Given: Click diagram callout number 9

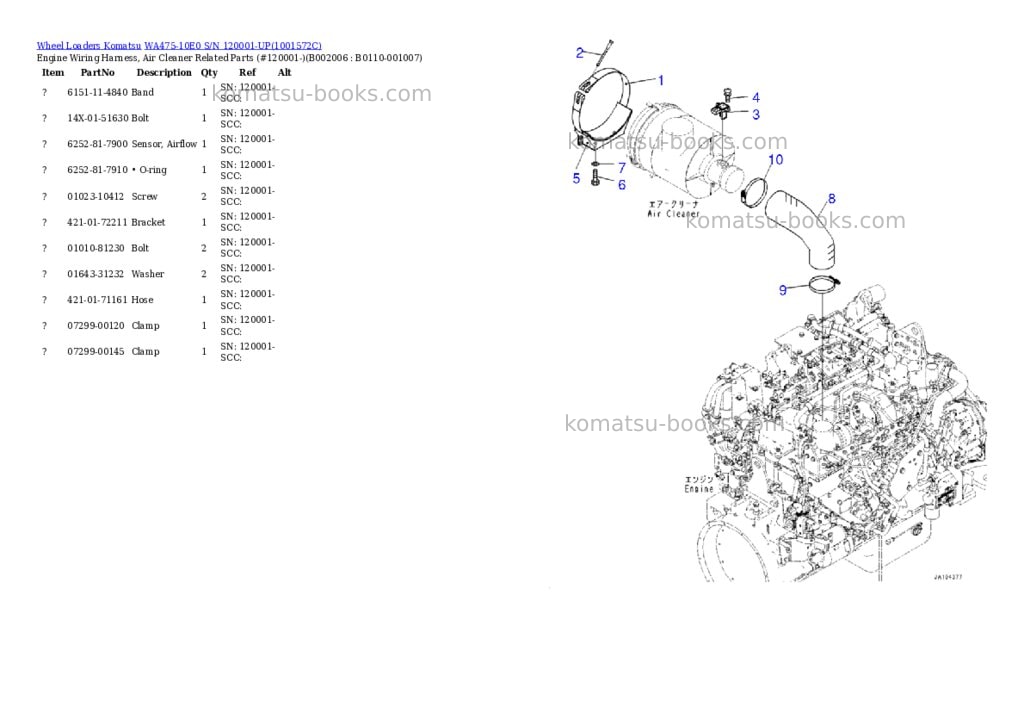Looking at the screenshot, I should point(783,290).
